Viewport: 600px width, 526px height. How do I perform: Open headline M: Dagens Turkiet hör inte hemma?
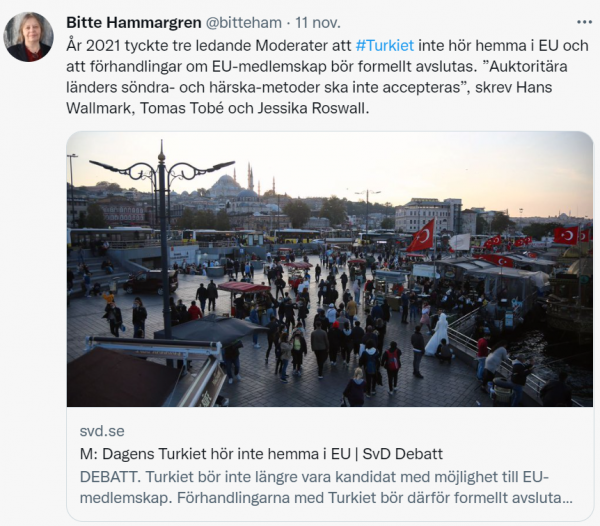[261, 454]
